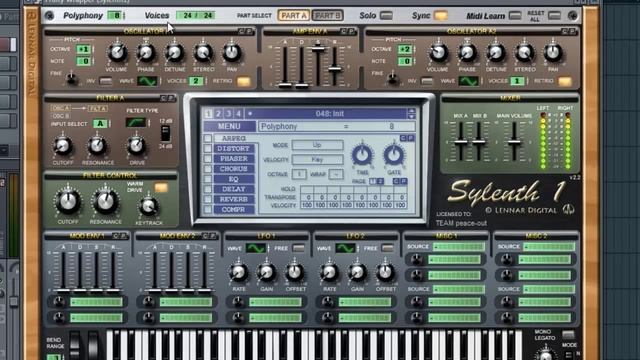Open the PHASER effect tab
The width and height of the screenshot is (640, 360).
pyautogui.click(x=234, y=159)
